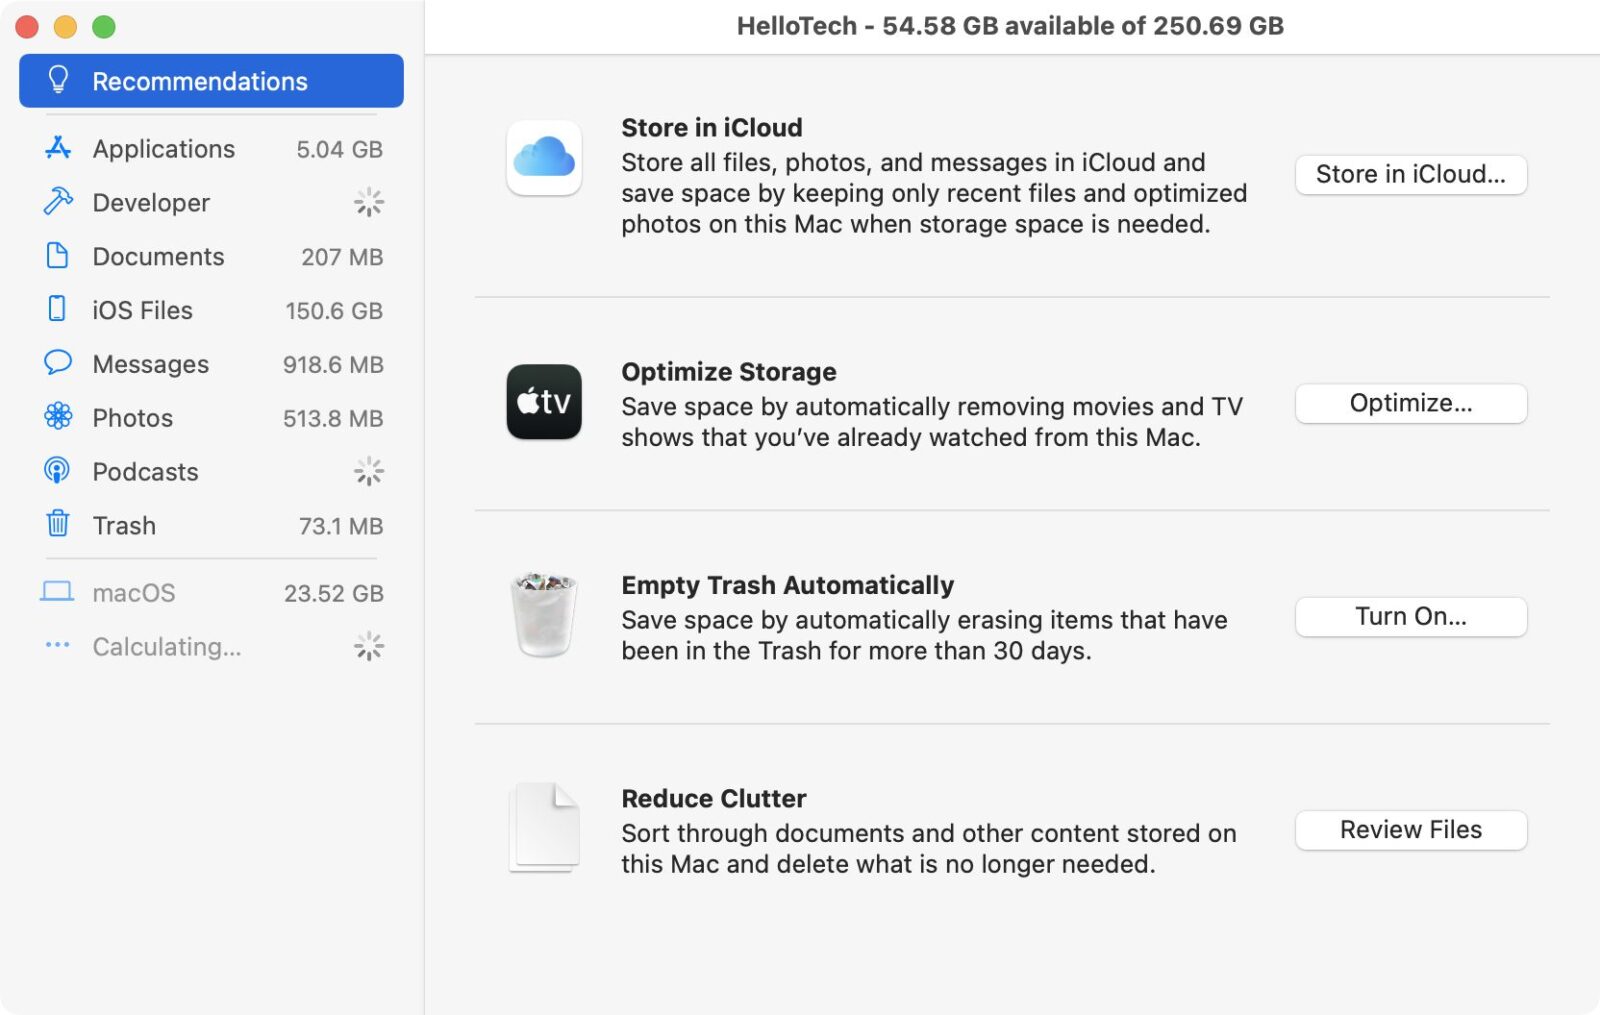Enable automatic trash emptying with Turn On

[1410, 616]
